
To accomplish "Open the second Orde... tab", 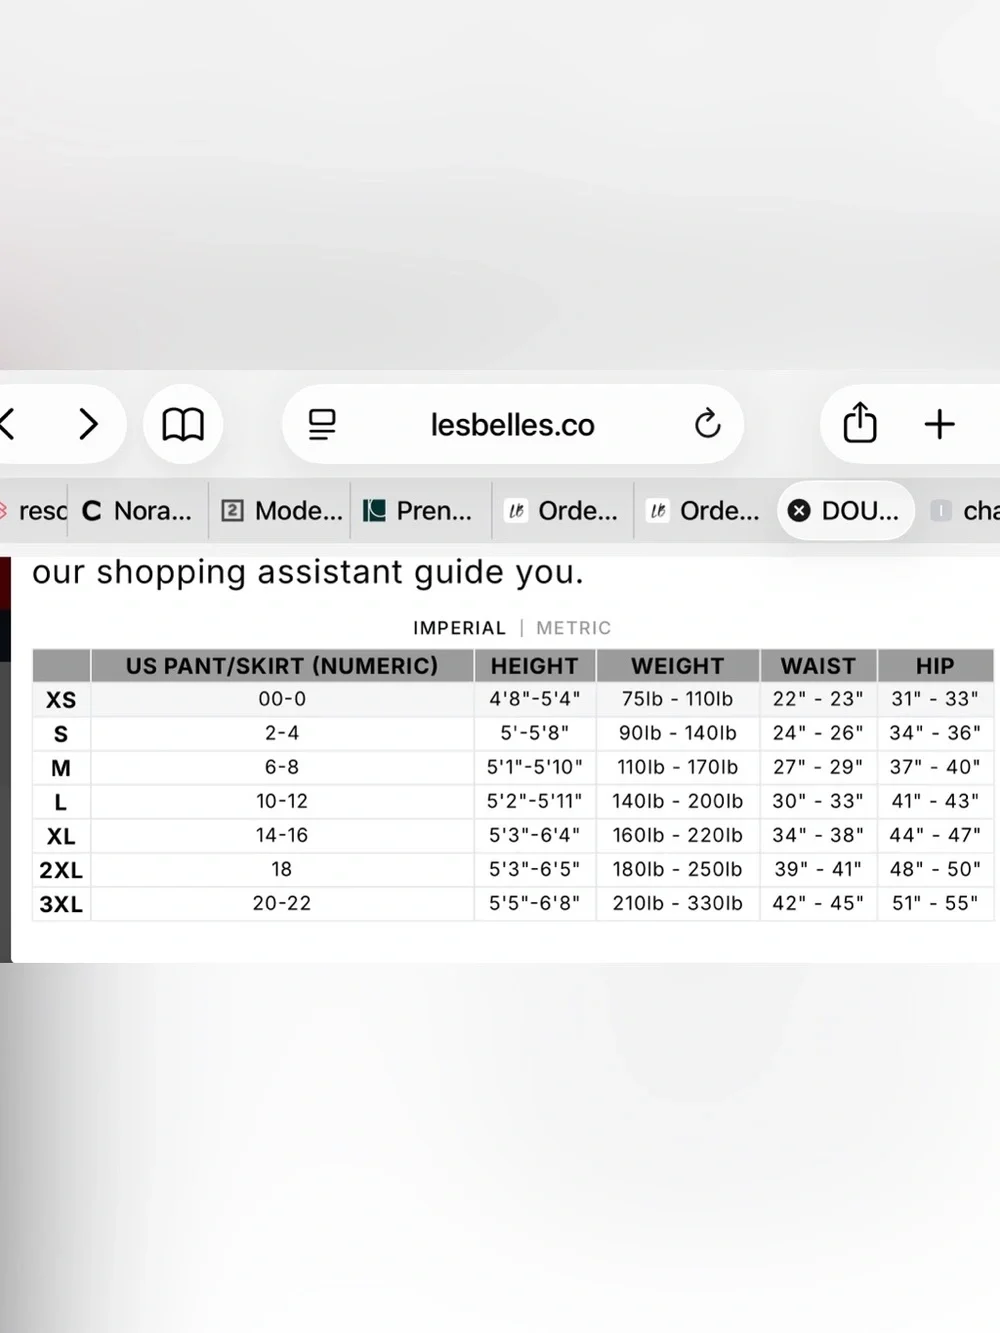I will pyautogui.click(x=705, y=511).
